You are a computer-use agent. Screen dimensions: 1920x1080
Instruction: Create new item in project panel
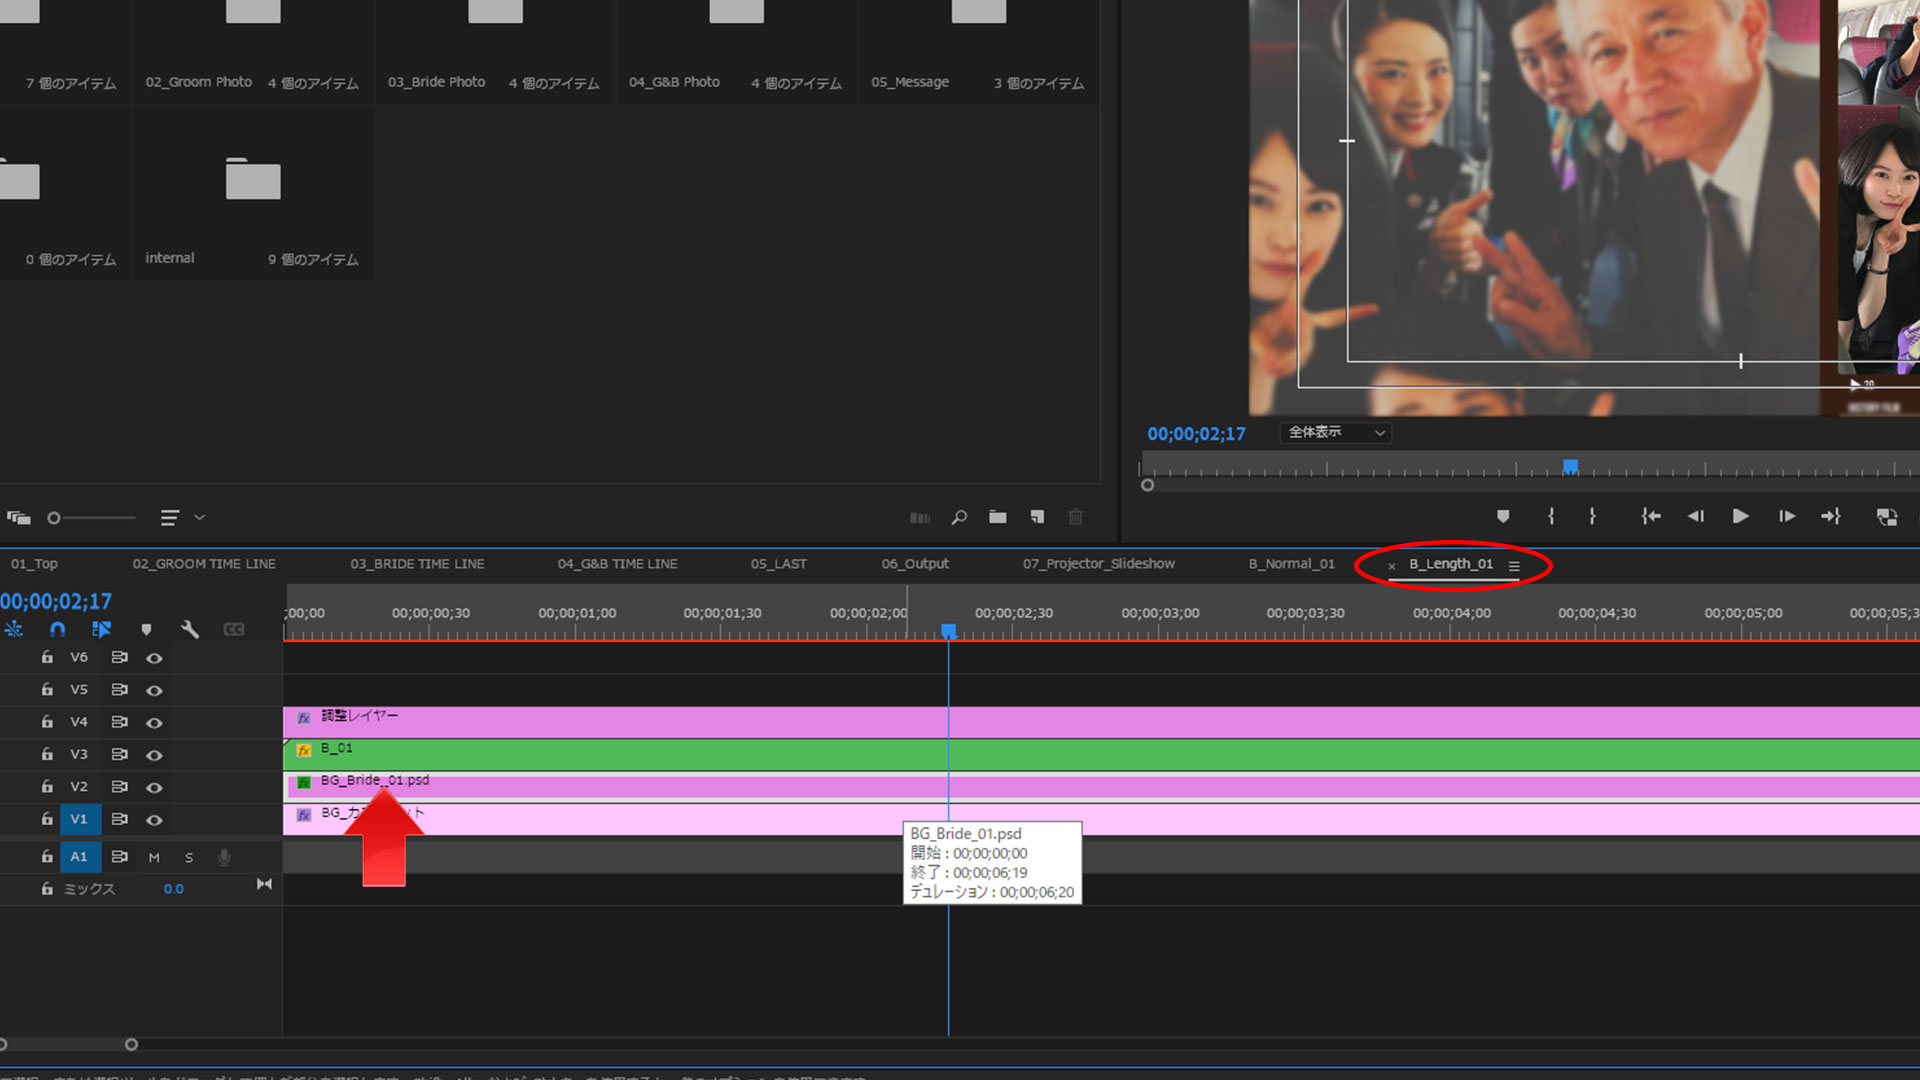coord(1037,517)
